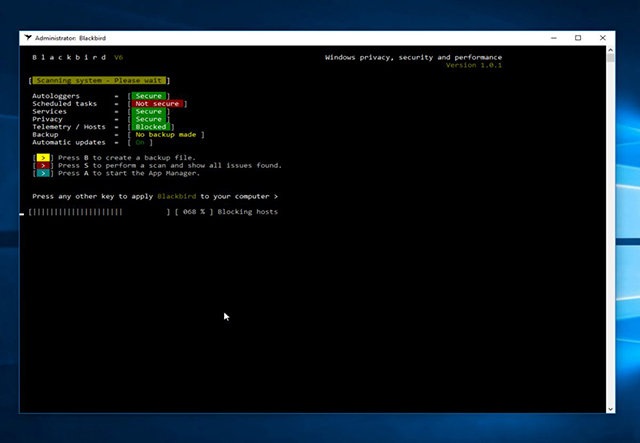Click 'Press A to start the App Manager' line
The width and height of the screenshot is (640, 443).
pyautogui.click(x=129, y=173)
